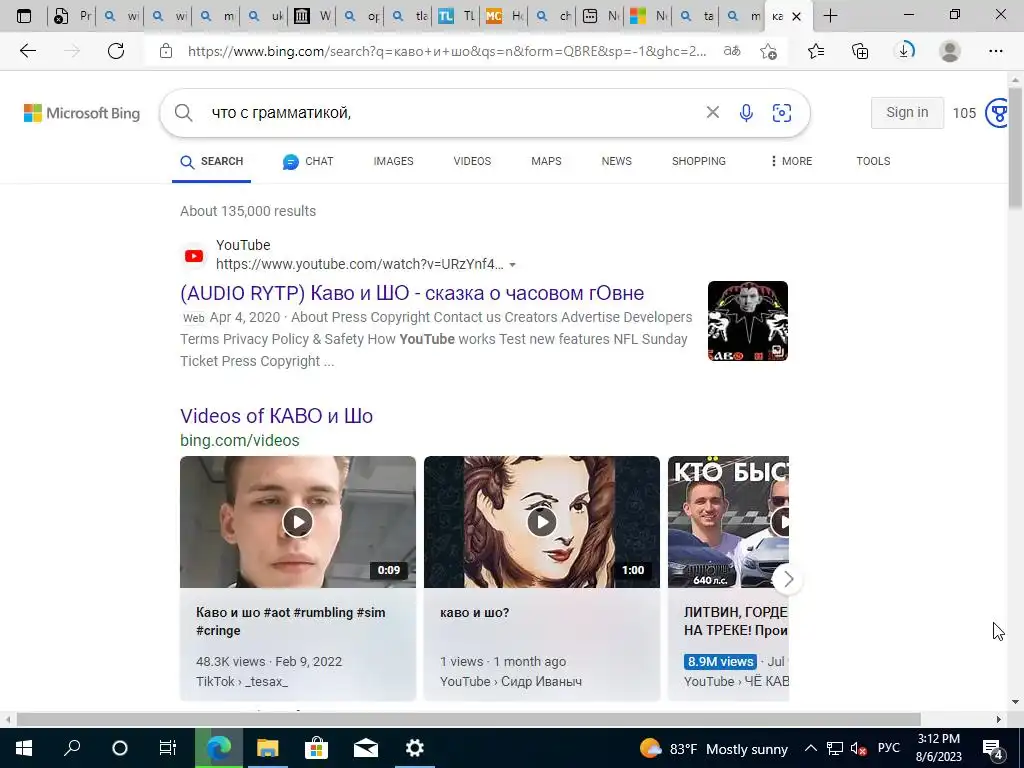This screenshot has width=1024, height=768.
Task: Close the current active tab
Action: 796,16
